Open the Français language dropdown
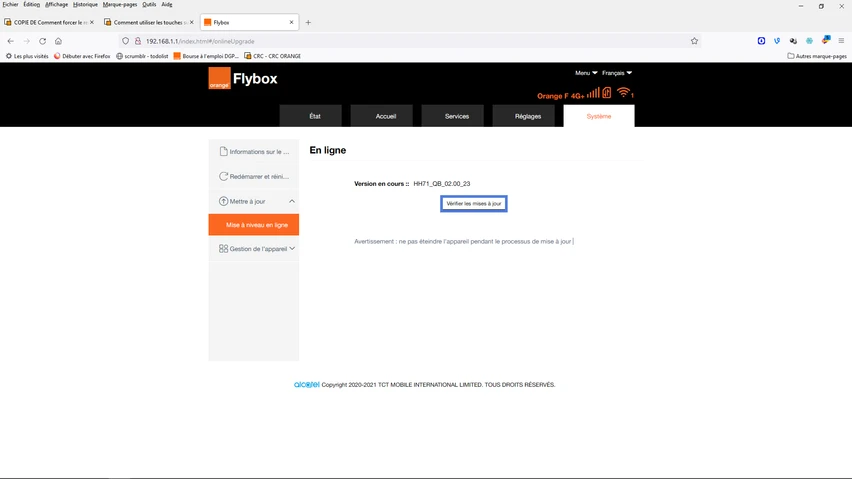Viewport: 852px width, 479px height. click(617, 73)
